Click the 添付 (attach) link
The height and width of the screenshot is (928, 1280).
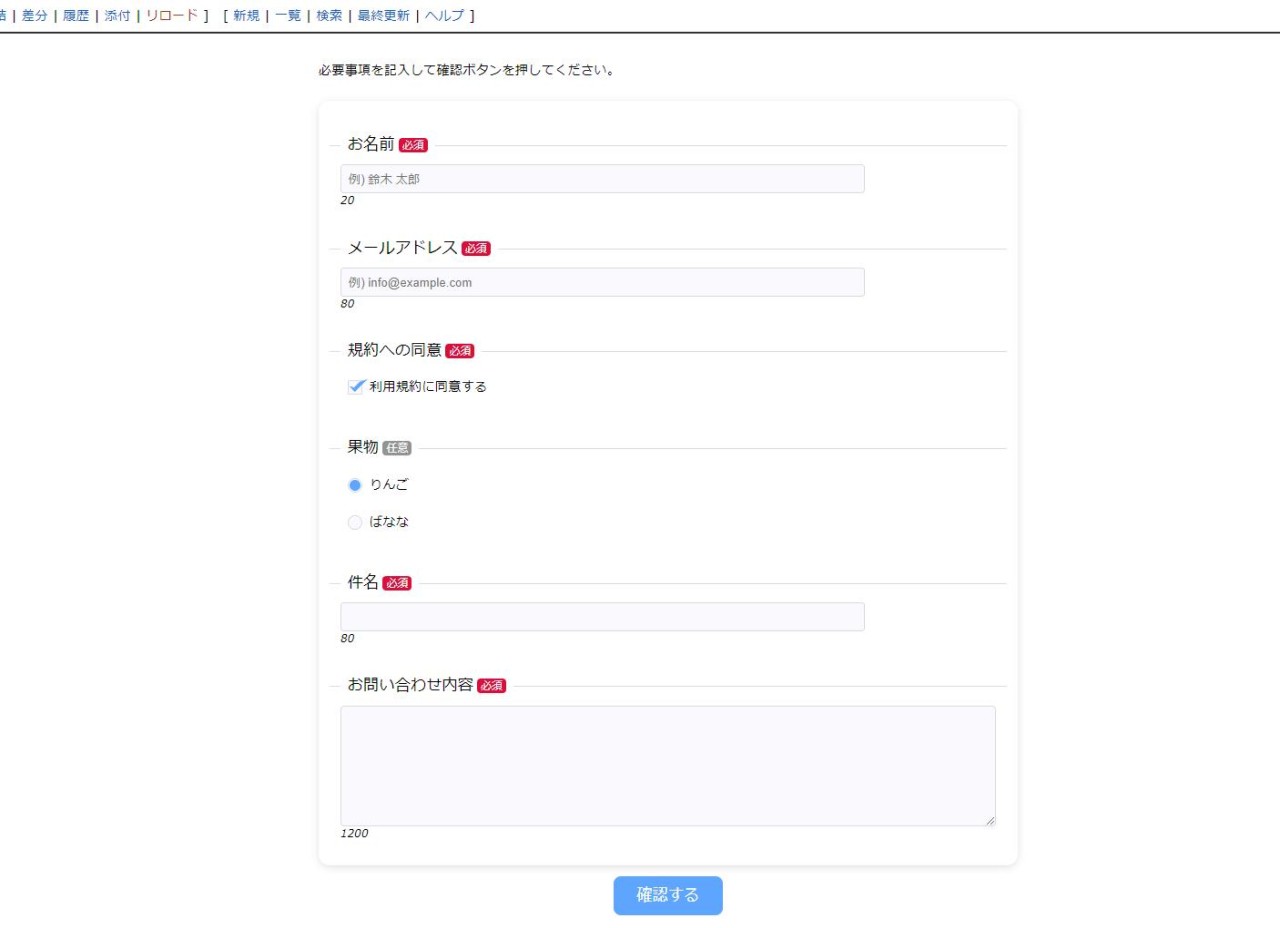tap(117, 16)
